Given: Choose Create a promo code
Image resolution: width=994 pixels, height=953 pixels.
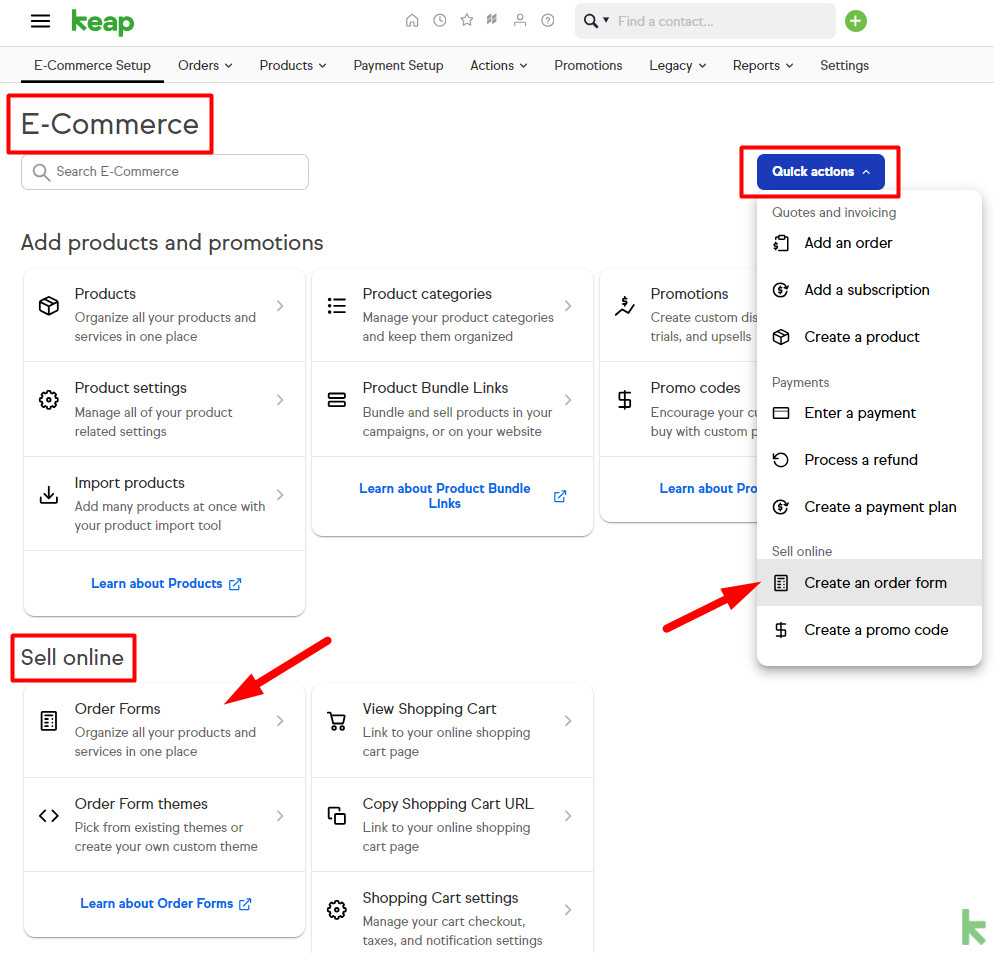Looking at the screenshot, I should click(x=869, y=630).
